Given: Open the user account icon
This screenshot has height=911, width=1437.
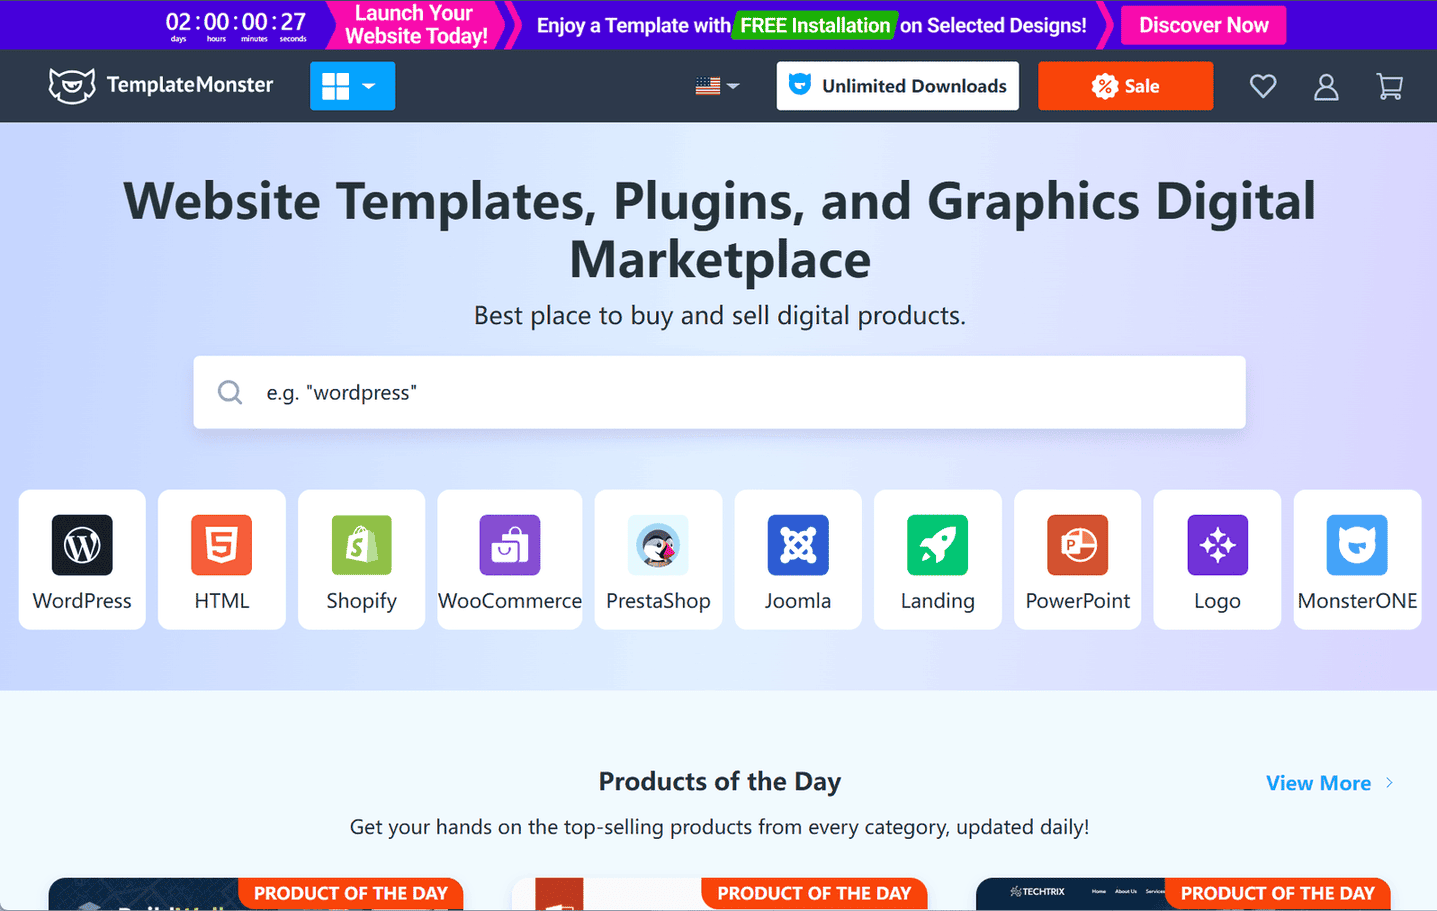Looking at the screenshot, I should (1326, 87).
